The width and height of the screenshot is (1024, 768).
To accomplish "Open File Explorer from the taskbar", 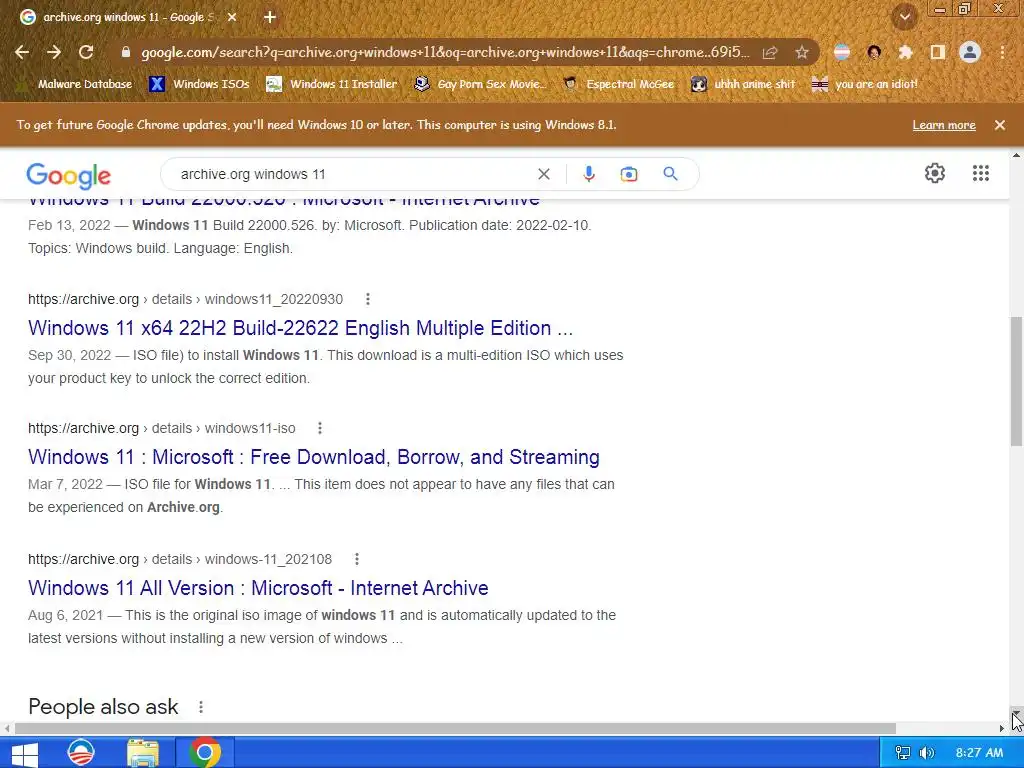I will tap(143, 753).
